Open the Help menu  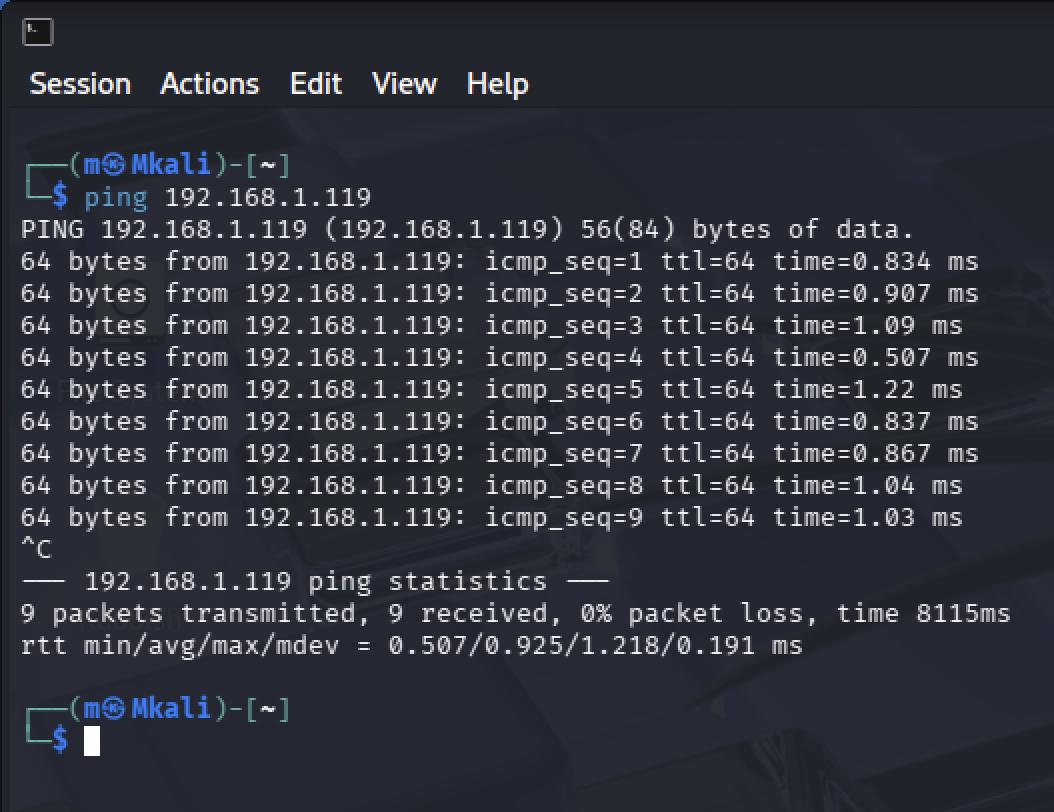[x=497, y=85]
